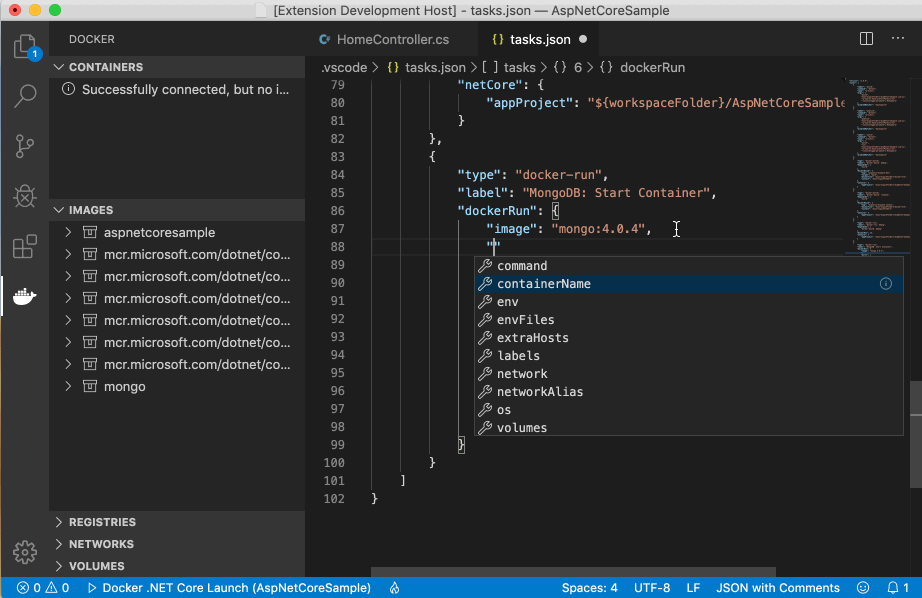Choose the volumes suggestion
The height and width of the screenshot is (598, 922).
pos(689,427)
